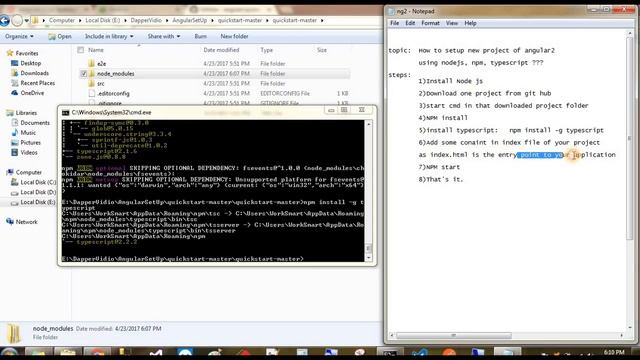Click the Notepad horizontal scrollbar thumb
Viewport: 640px width, 360px height.
click(x=453, y=336)
